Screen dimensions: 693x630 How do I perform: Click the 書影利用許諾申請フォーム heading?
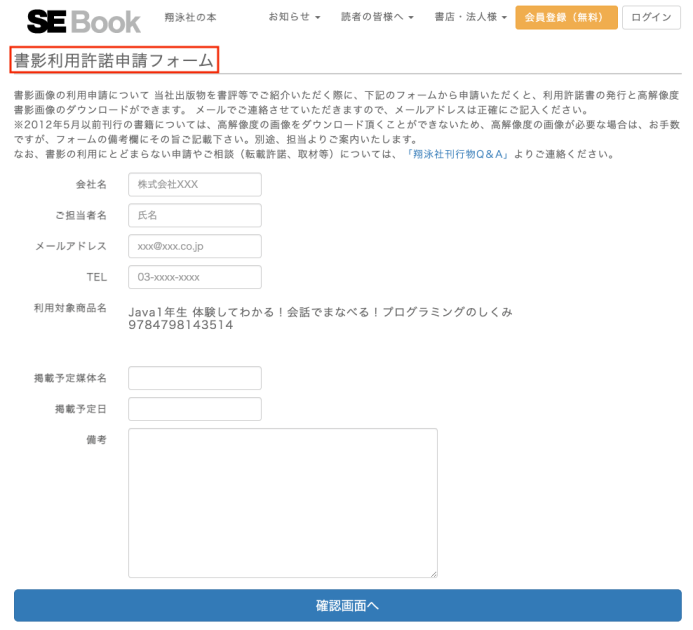coord(114,60)
